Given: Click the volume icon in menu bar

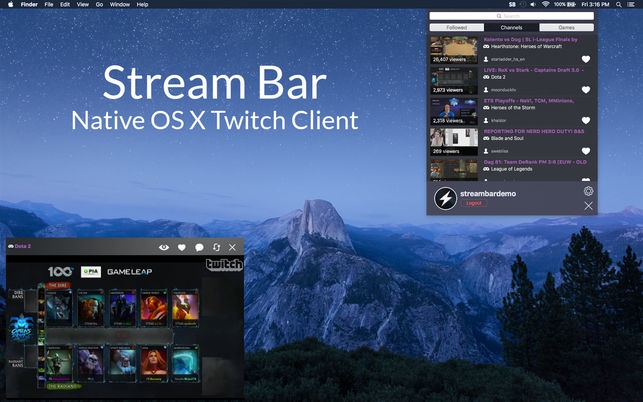Looking at the screenshot, I should (533, 5).
